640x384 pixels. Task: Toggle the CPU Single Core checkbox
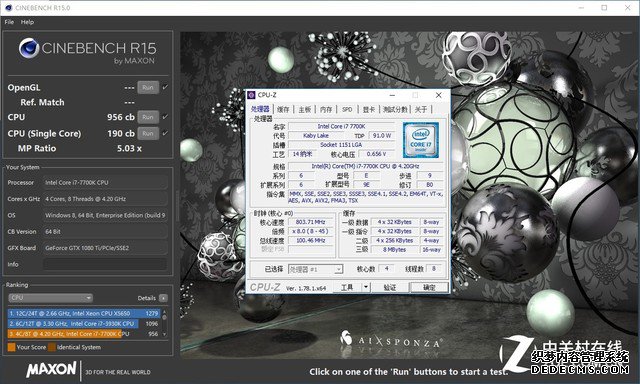(x=165, y=133)
